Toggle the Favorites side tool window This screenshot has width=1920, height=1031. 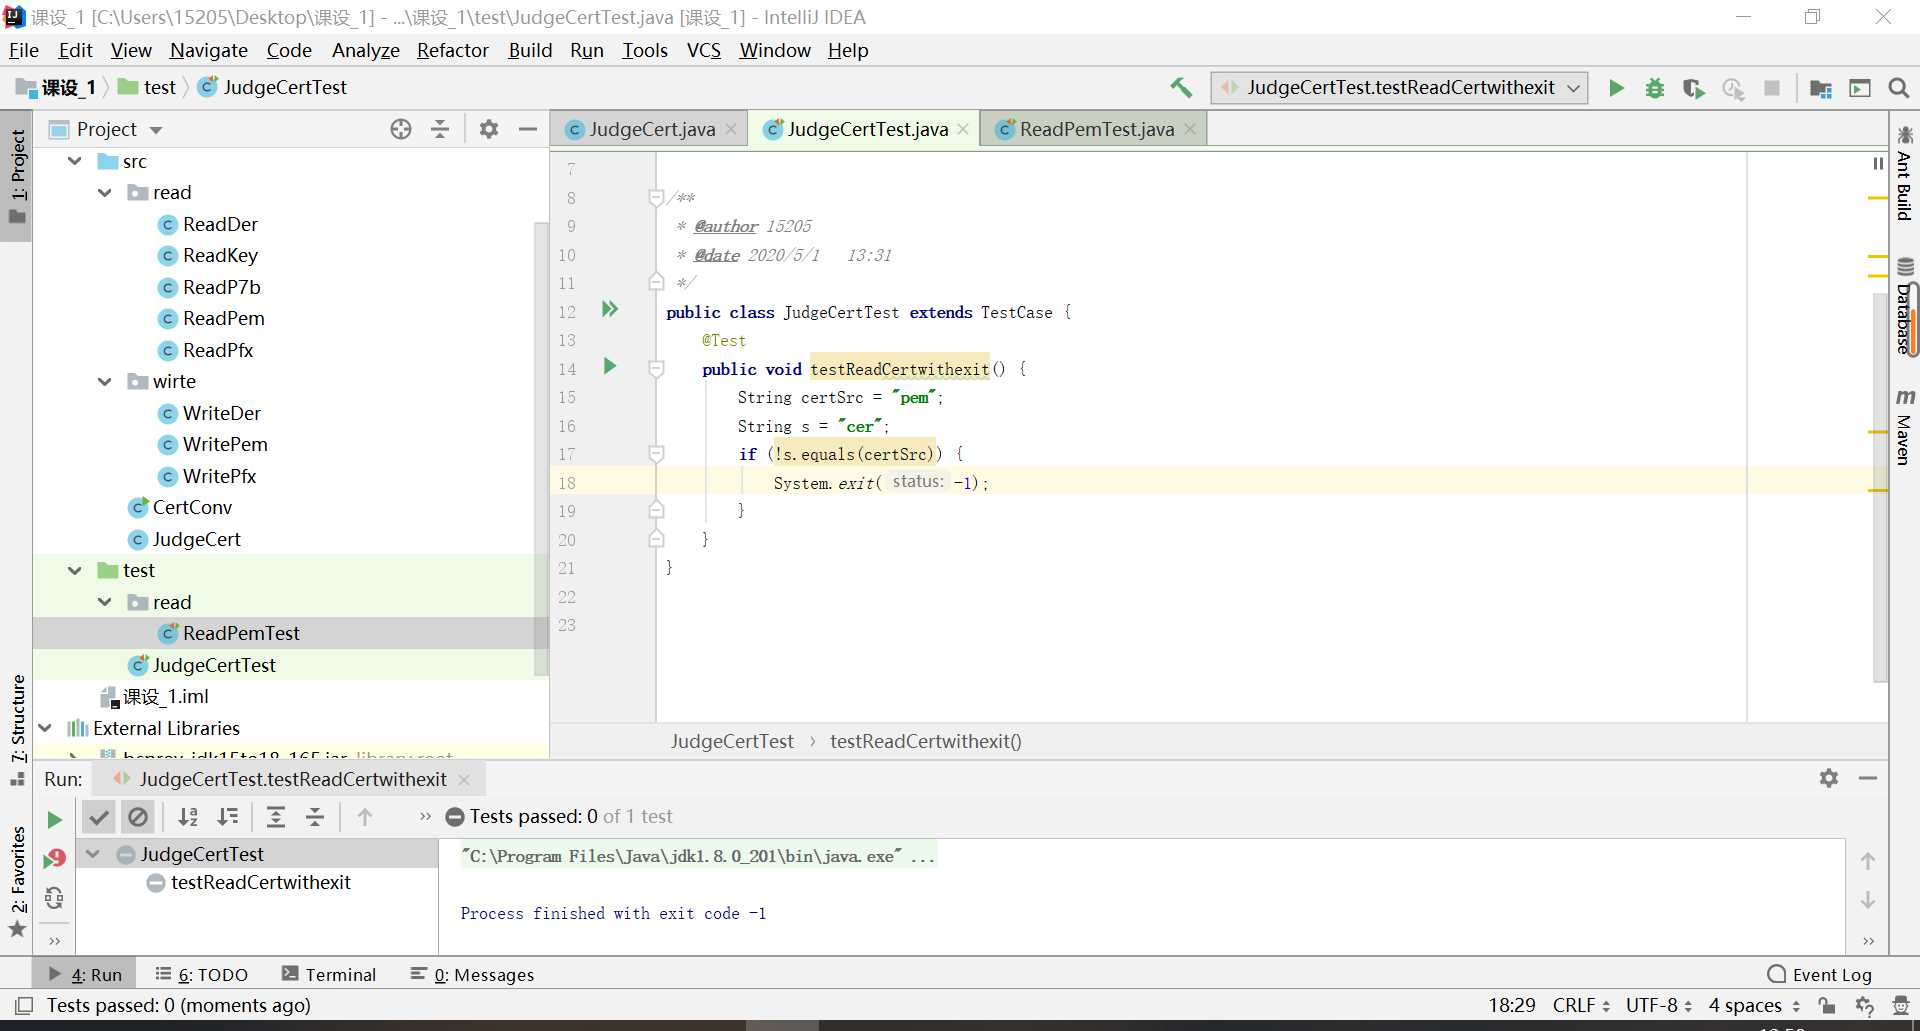(x=18, y=880)
